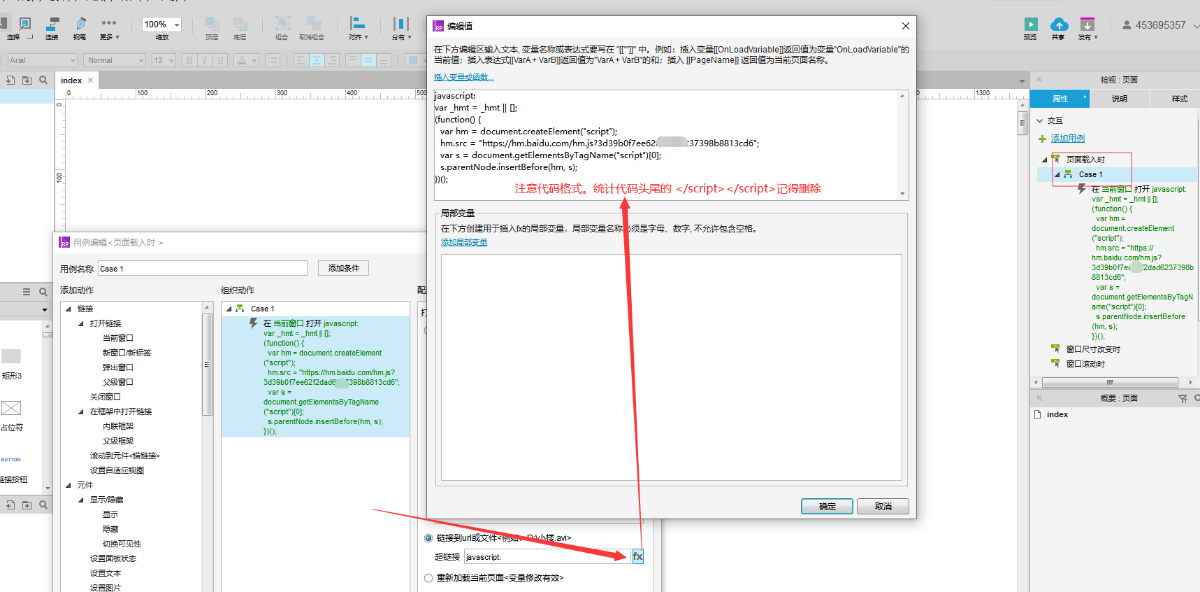Click the share (共享) cloud icon
The width and height of the screenshot is (1200, 592).
point(1058,23)
